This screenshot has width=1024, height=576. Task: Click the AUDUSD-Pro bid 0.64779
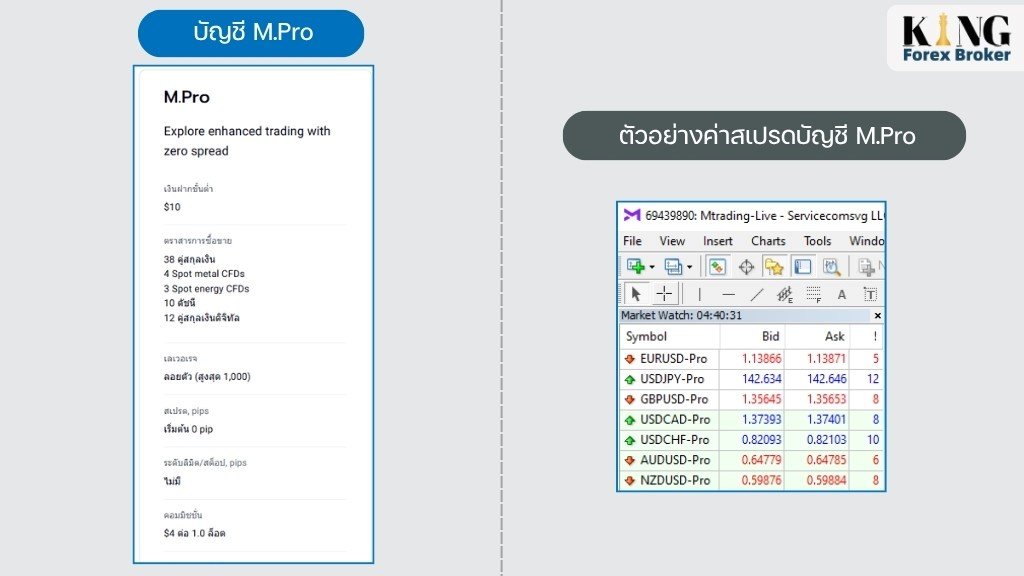pyautogui.click(x=761, y=460)
